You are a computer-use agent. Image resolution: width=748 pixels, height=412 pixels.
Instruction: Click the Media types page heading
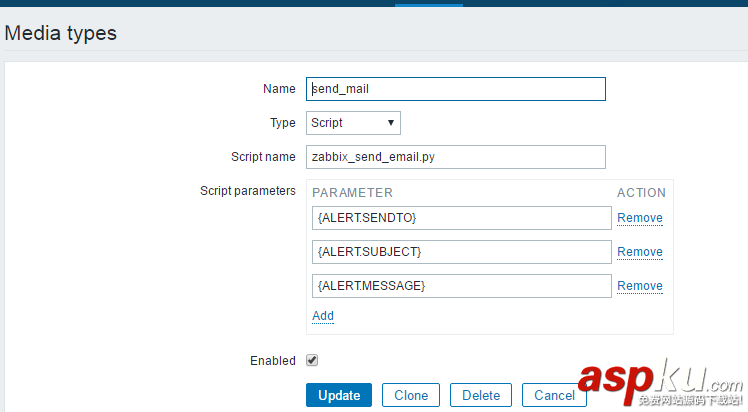tap(61, 33)
